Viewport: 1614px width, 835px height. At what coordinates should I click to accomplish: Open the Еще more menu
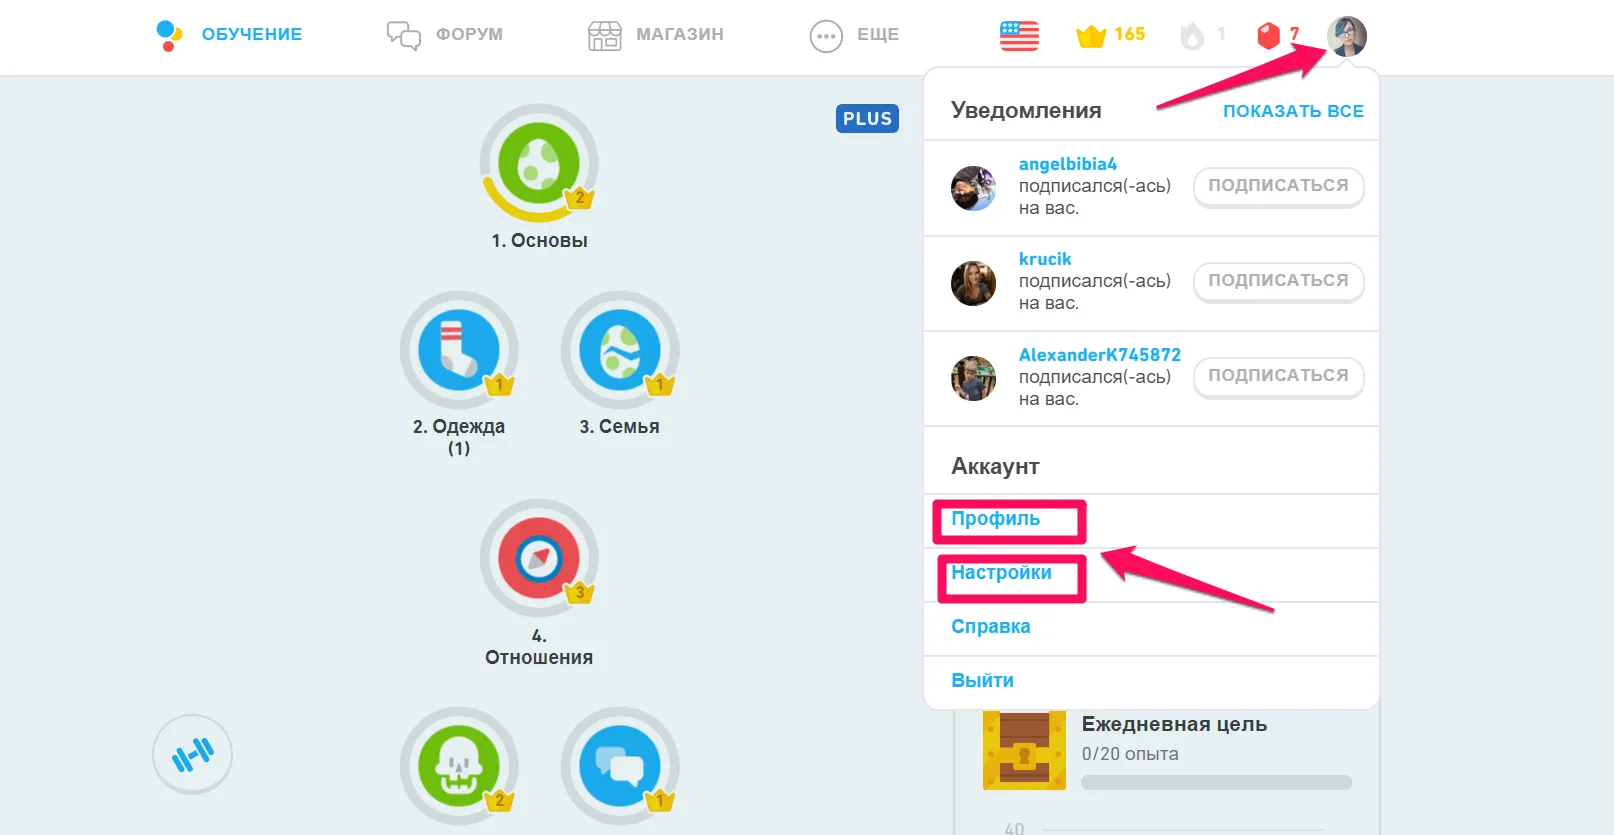[x=854, y=36]
